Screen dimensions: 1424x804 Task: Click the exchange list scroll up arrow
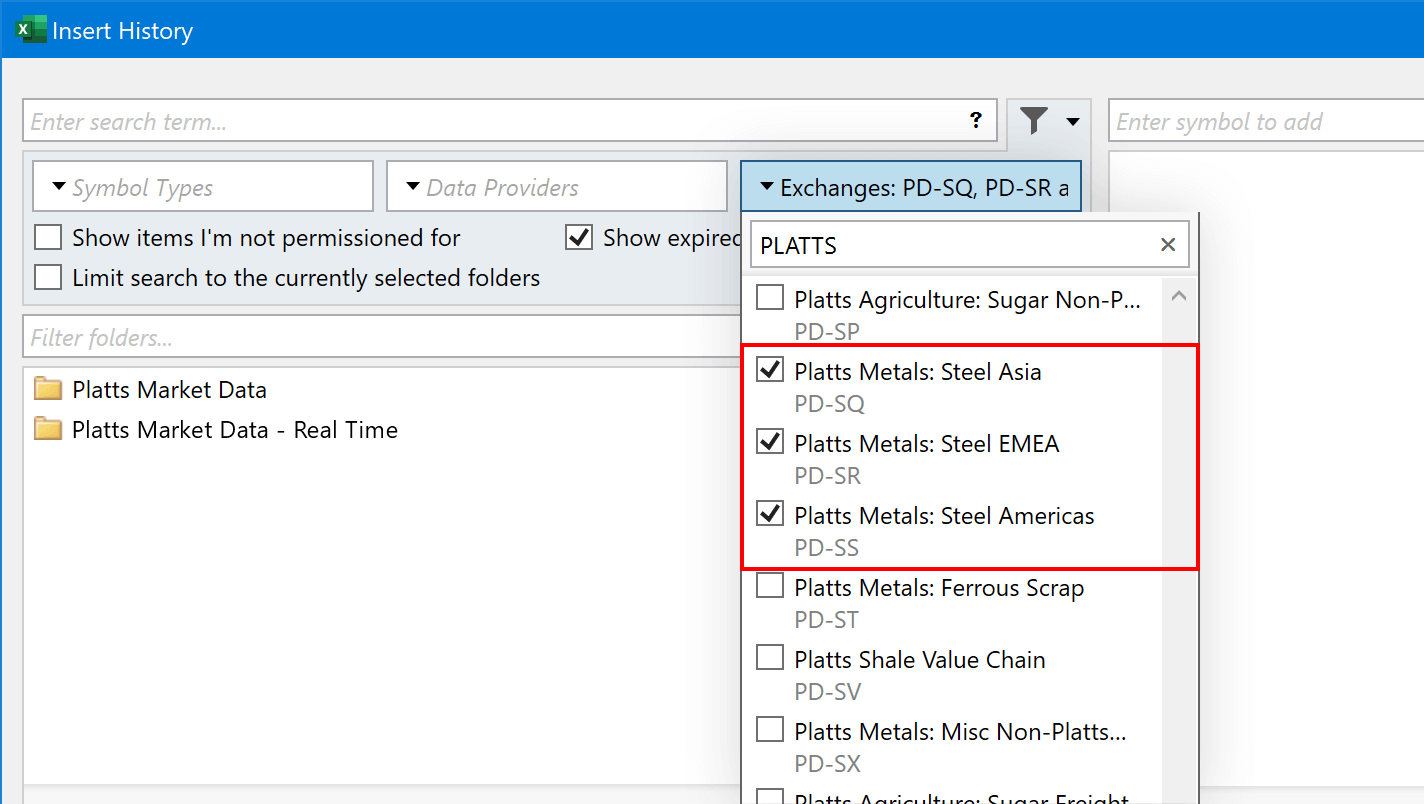(1179, 296)
